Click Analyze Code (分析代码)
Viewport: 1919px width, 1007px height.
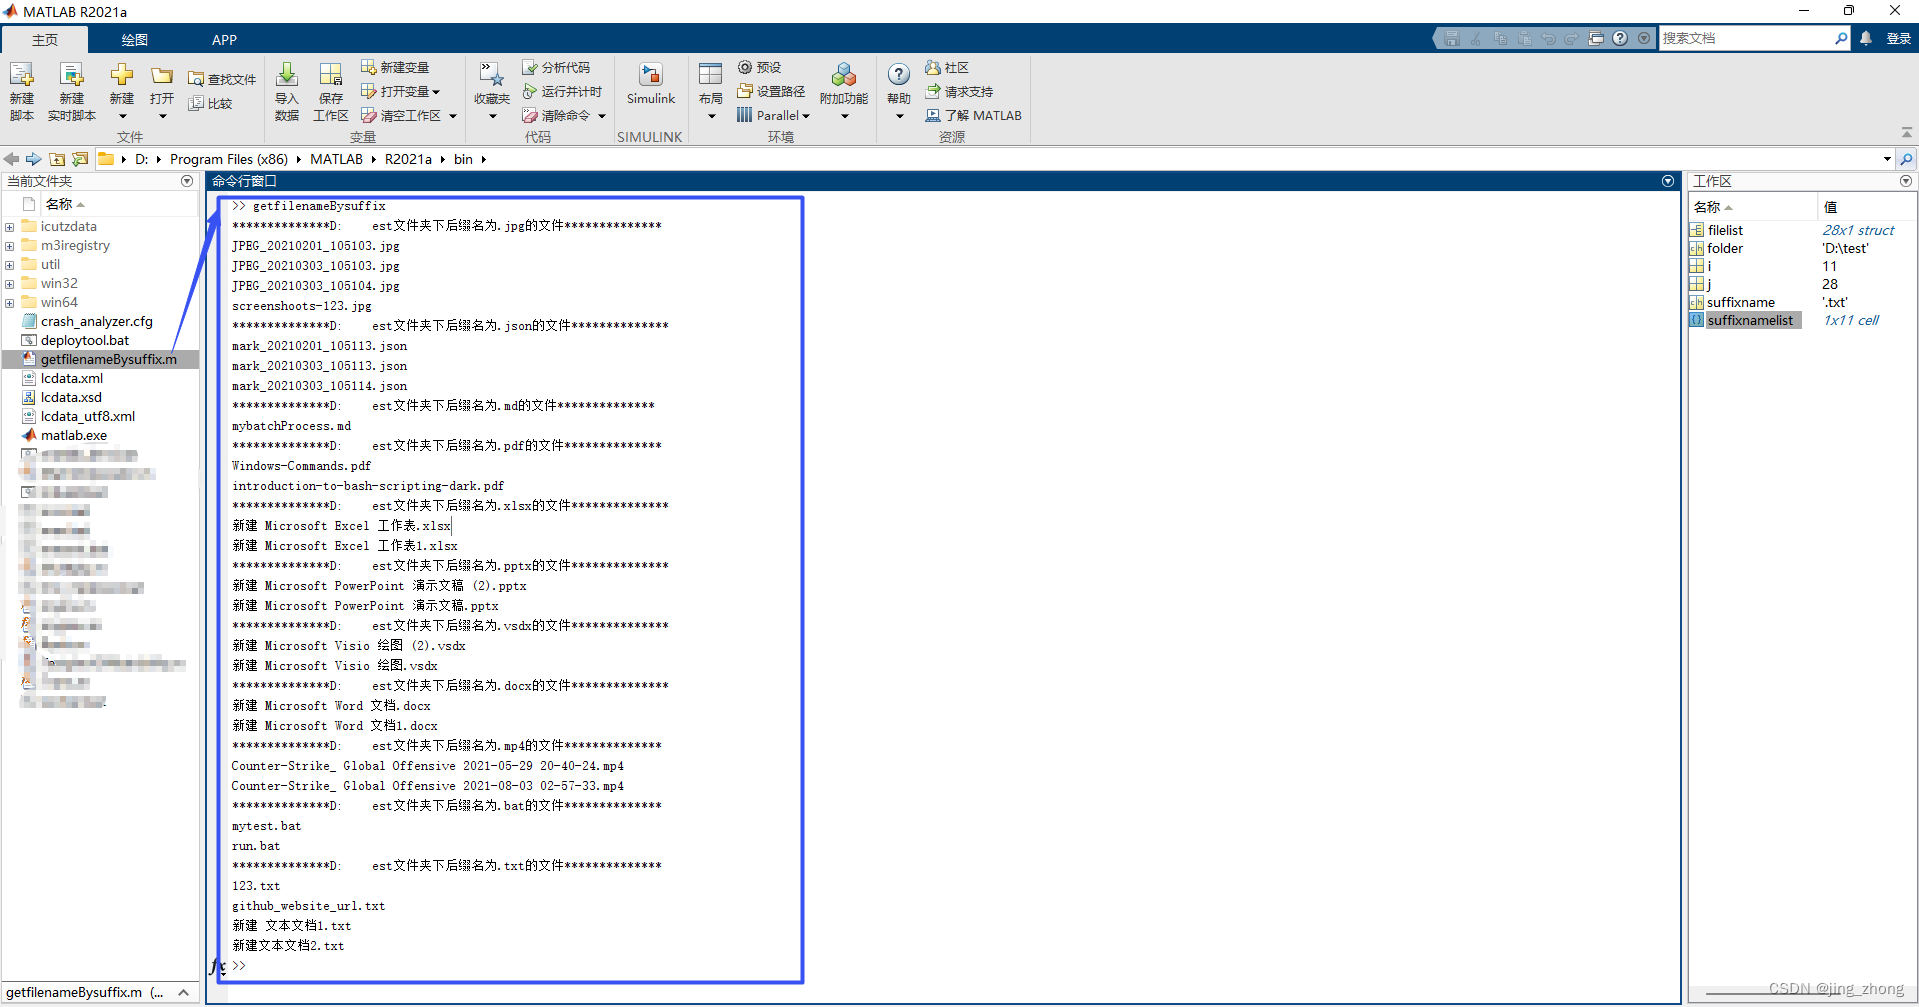point(556,67)
